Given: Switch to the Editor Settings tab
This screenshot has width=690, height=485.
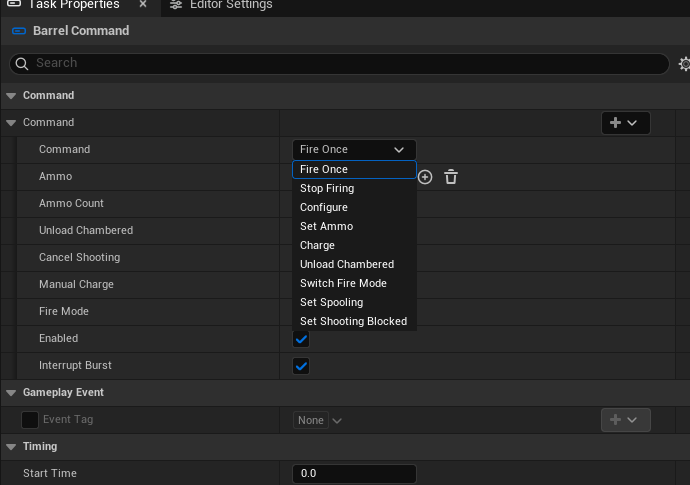Looking at the screenshot, I should 221,5.
